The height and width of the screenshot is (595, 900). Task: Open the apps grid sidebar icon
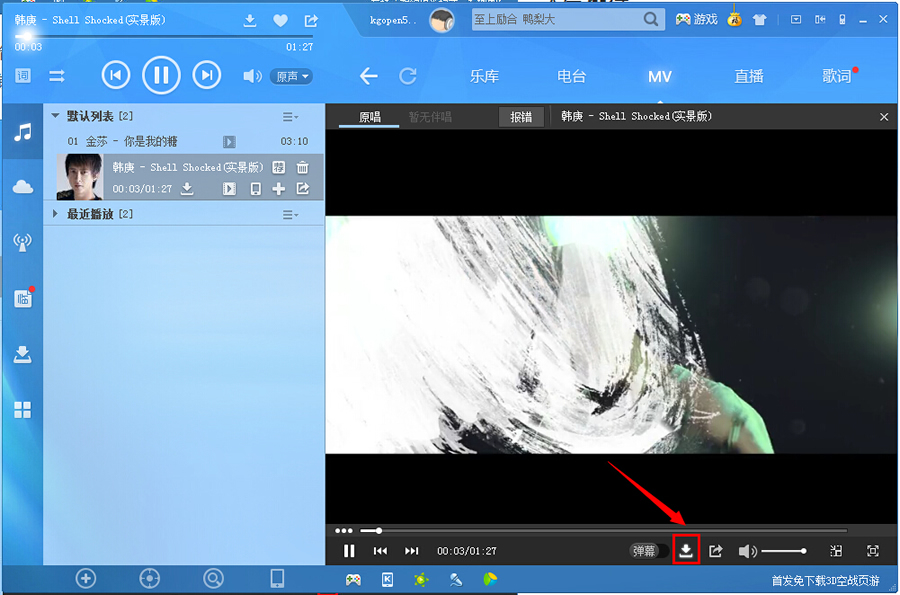click(22, 410)
